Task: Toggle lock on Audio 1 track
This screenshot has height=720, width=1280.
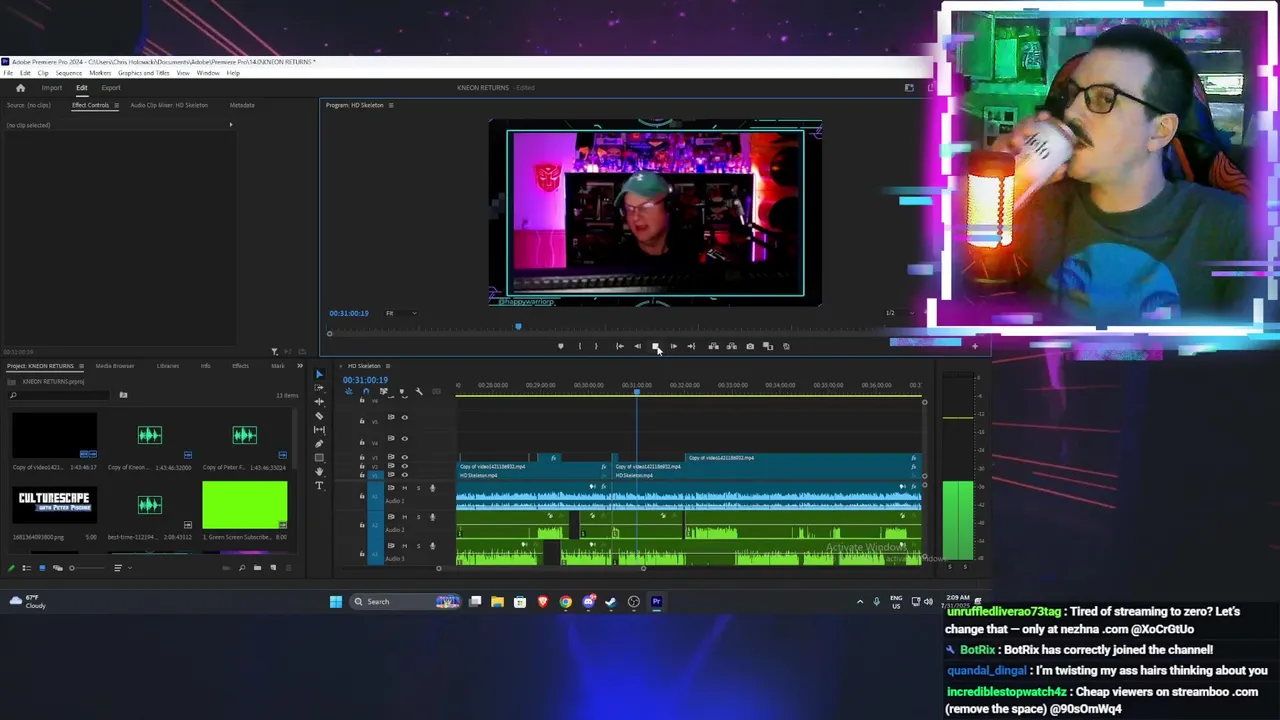Action: click(362, 496)
